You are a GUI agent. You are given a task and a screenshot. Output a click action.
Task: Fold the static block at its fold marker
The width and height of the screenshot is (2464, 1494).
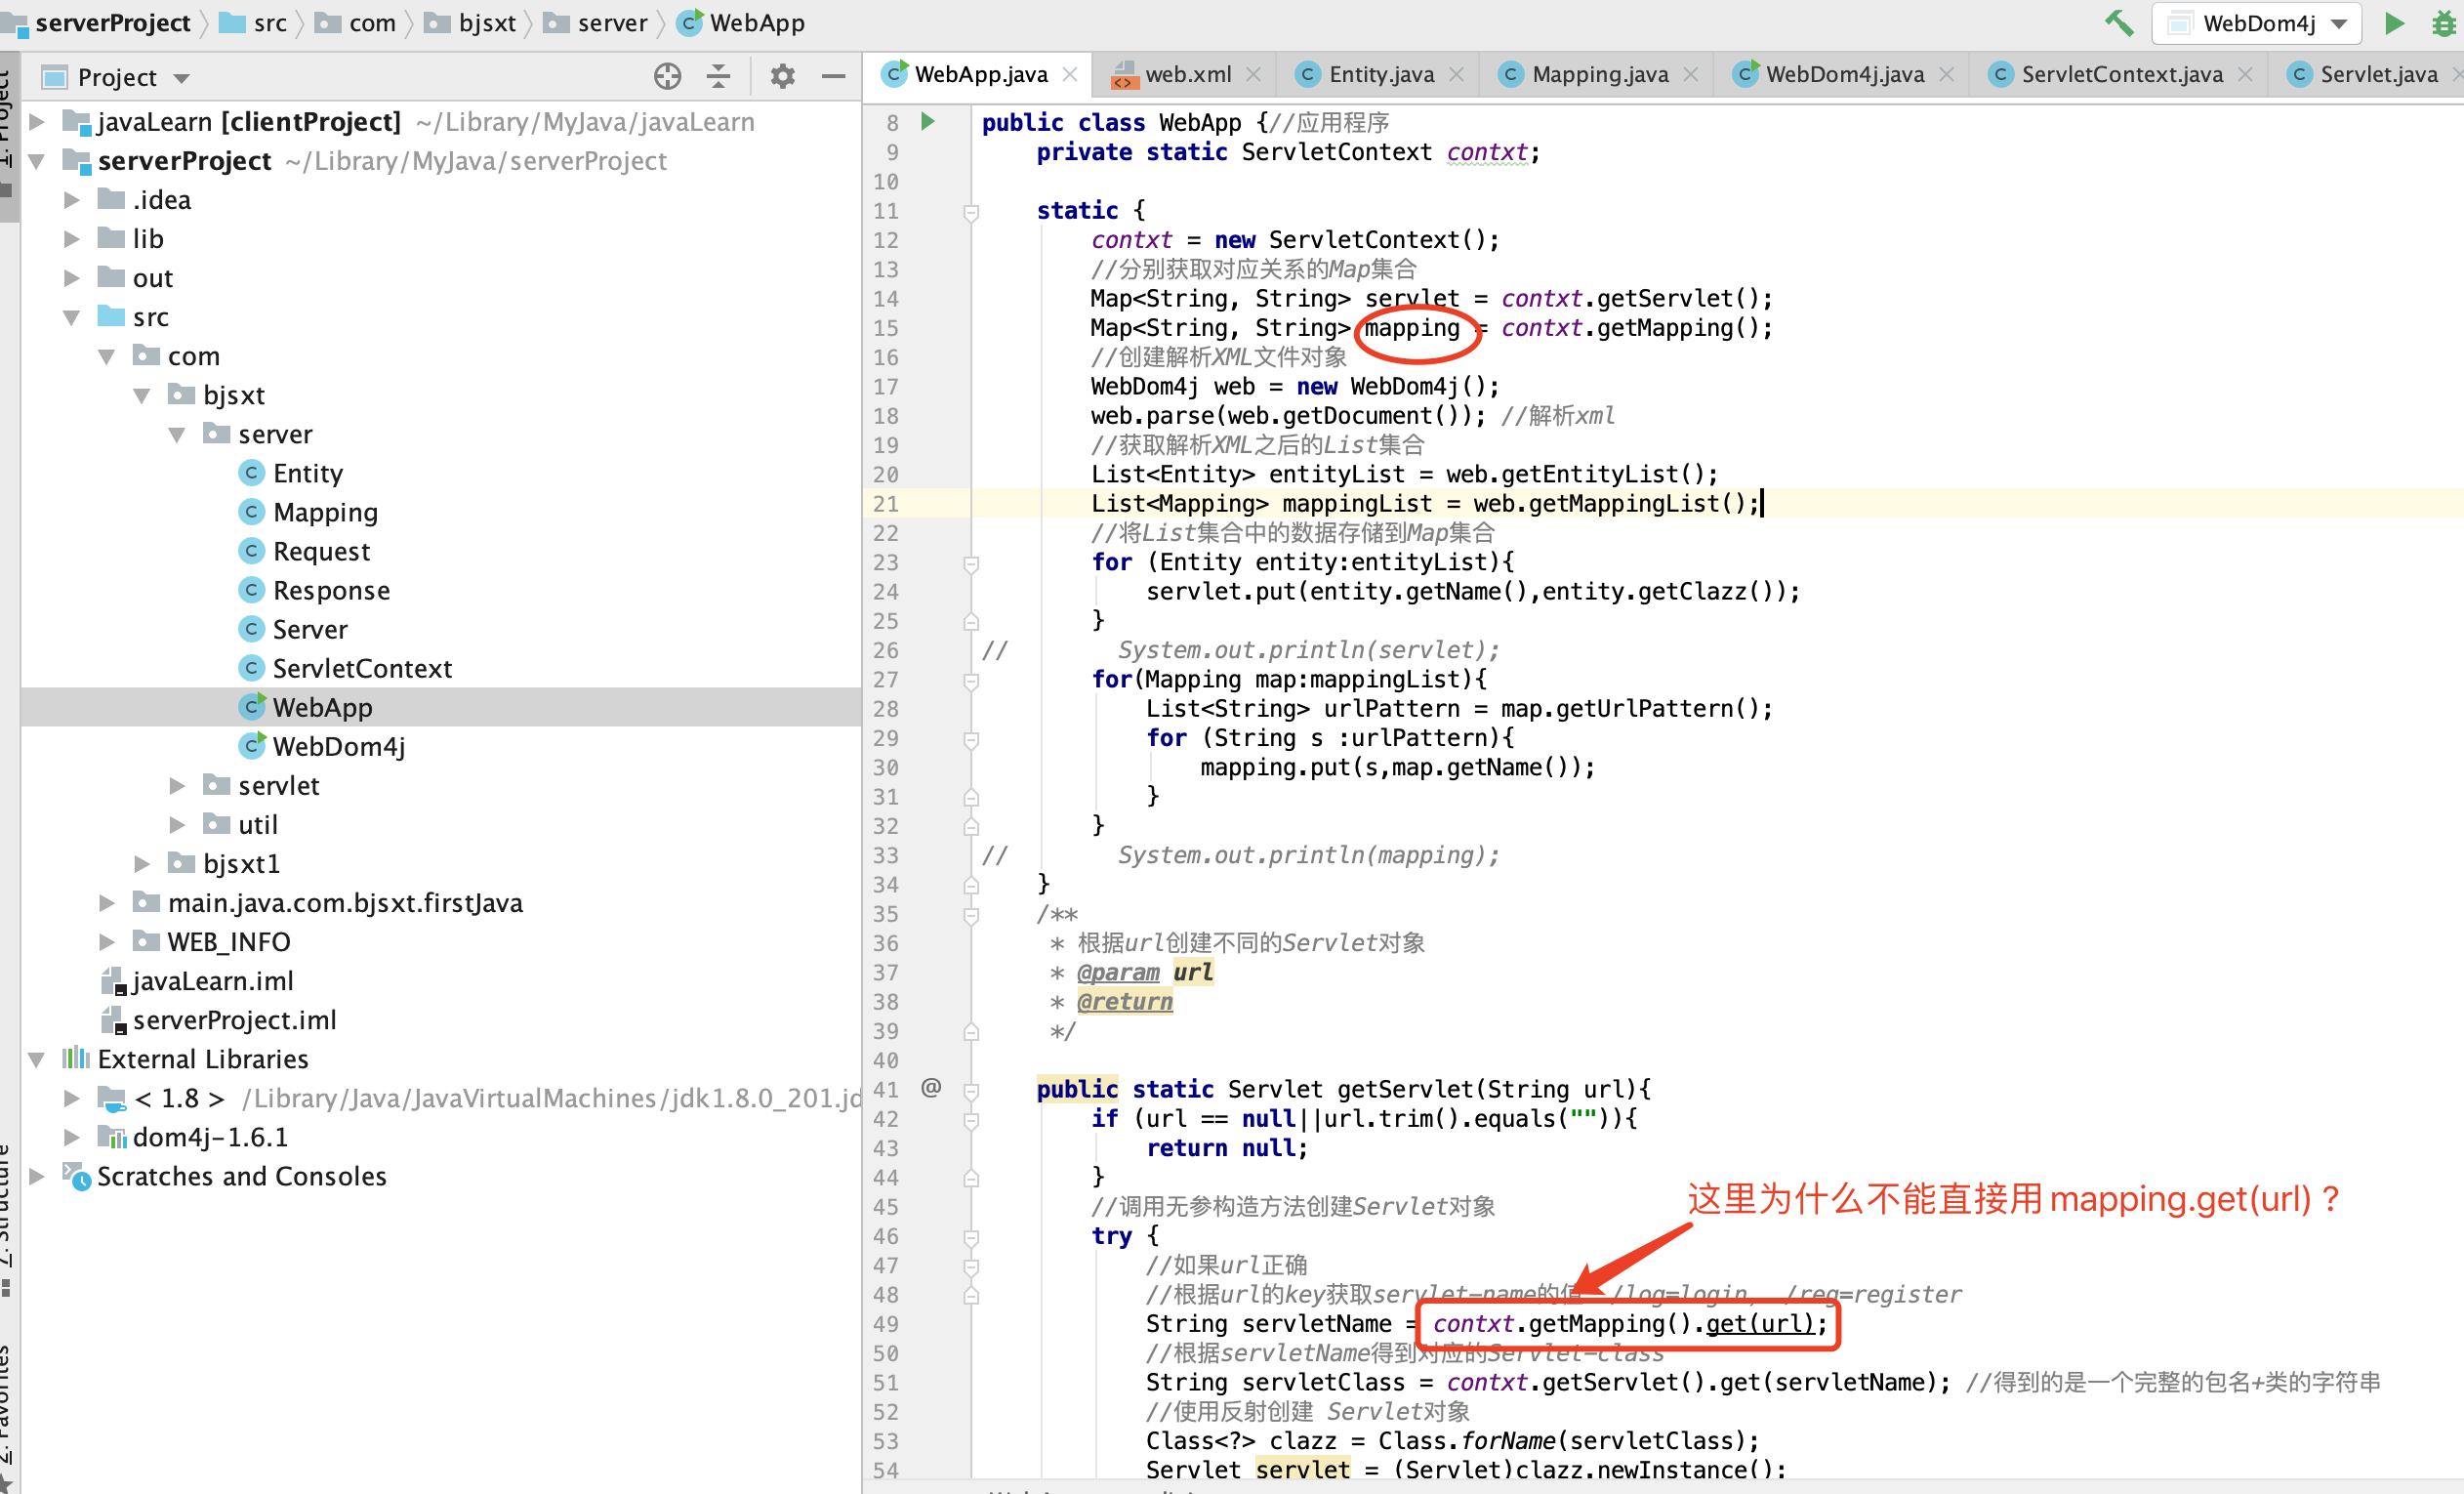(x=970, y=211)
